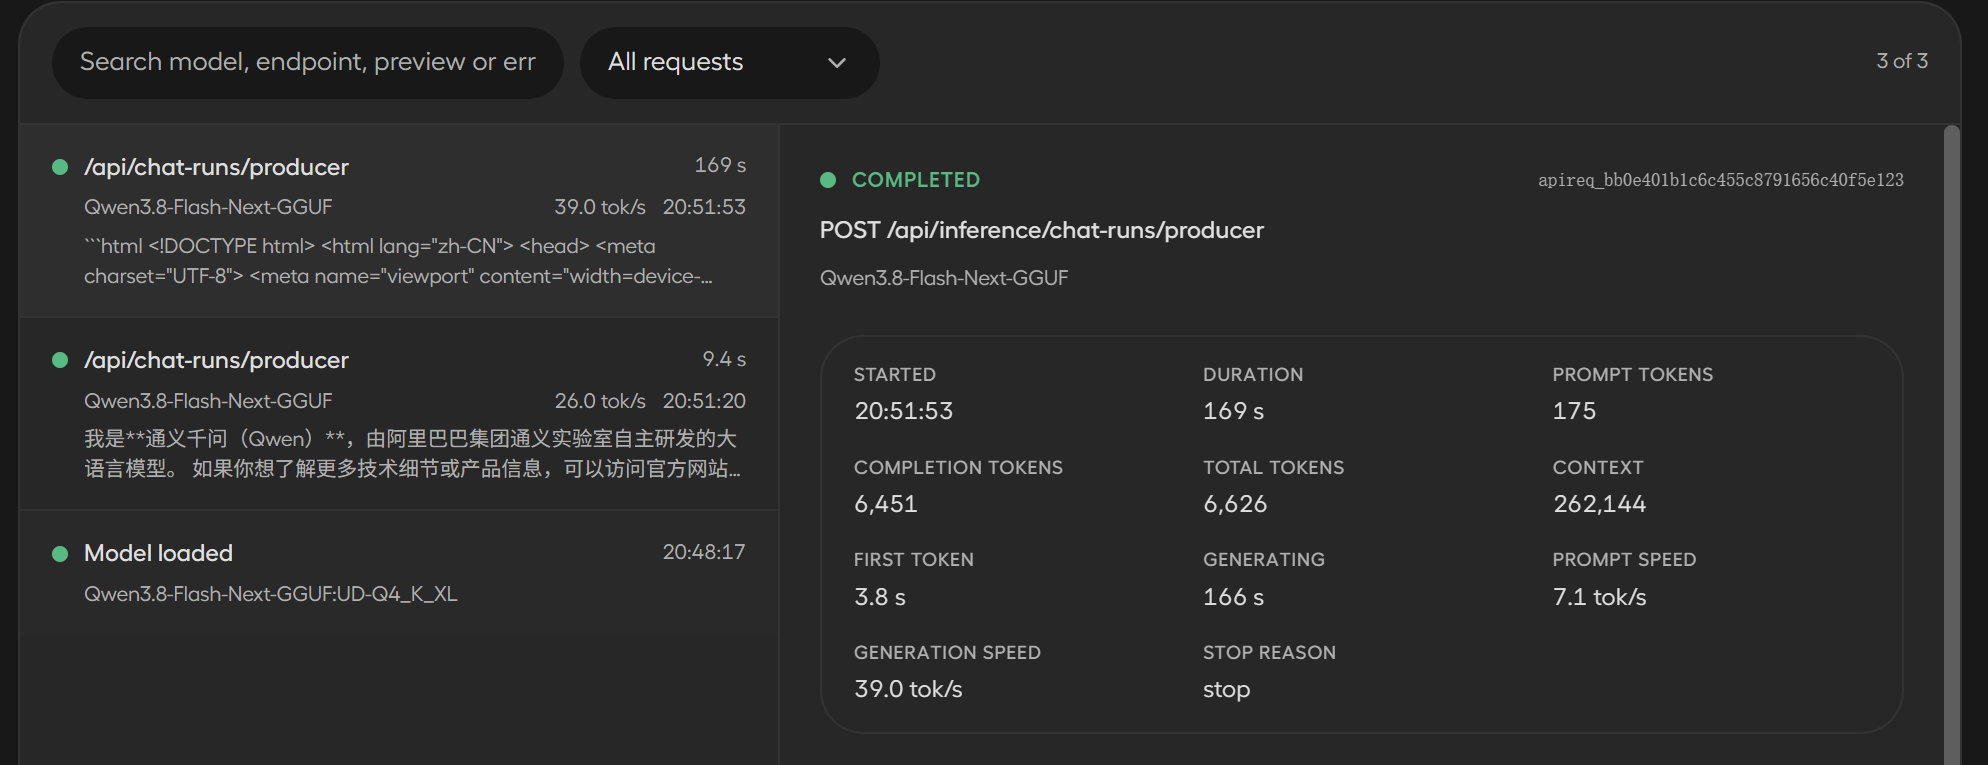The height and width of the screenshot is (765, 1988).
Task: Click the STARTED value 20:51:53
Action: [904, 411]
